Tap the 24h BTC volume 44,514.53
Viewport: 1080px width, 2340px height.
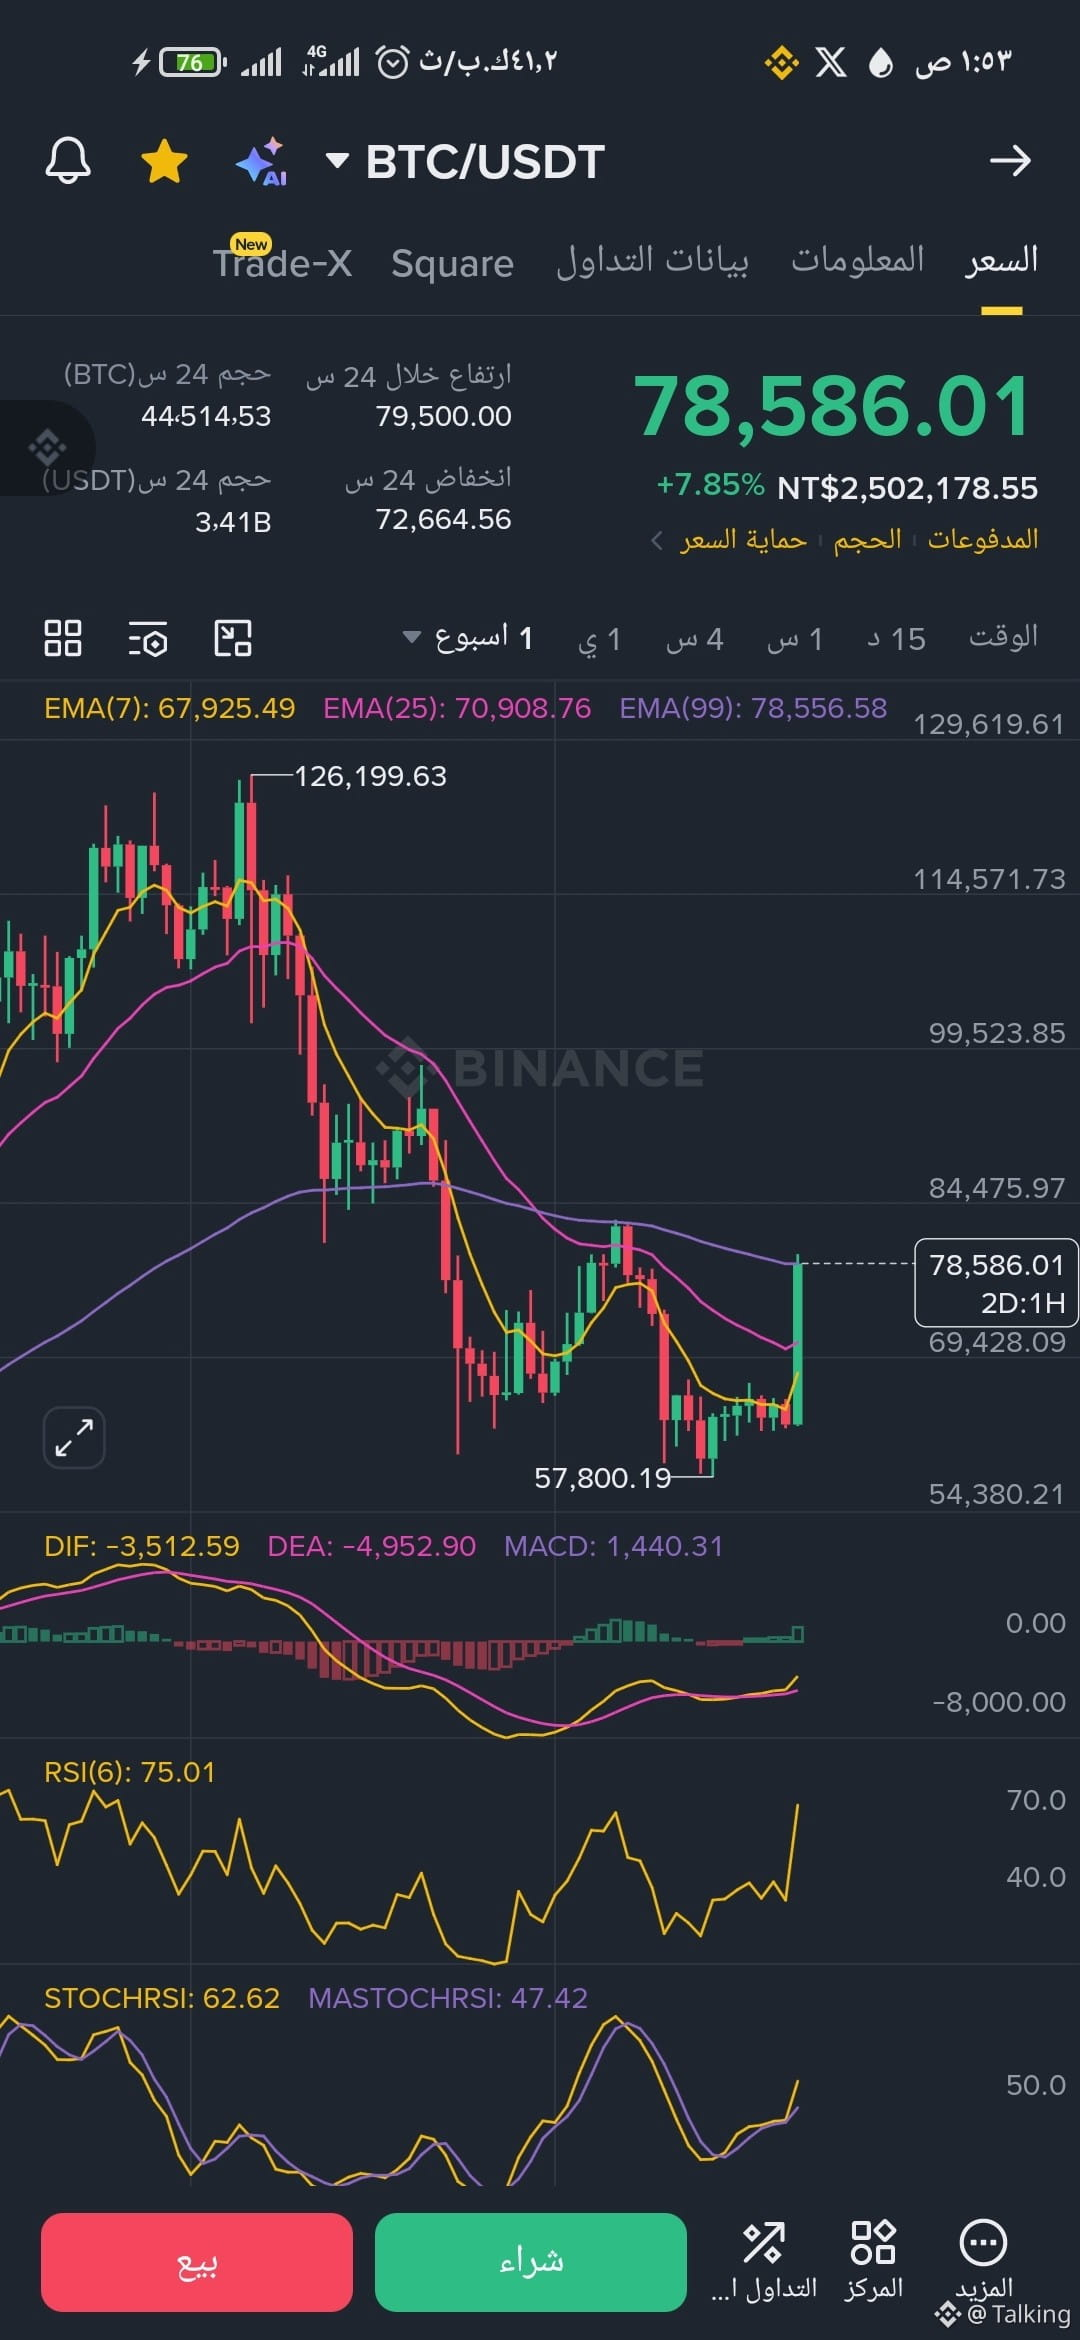tap(206, 416)
